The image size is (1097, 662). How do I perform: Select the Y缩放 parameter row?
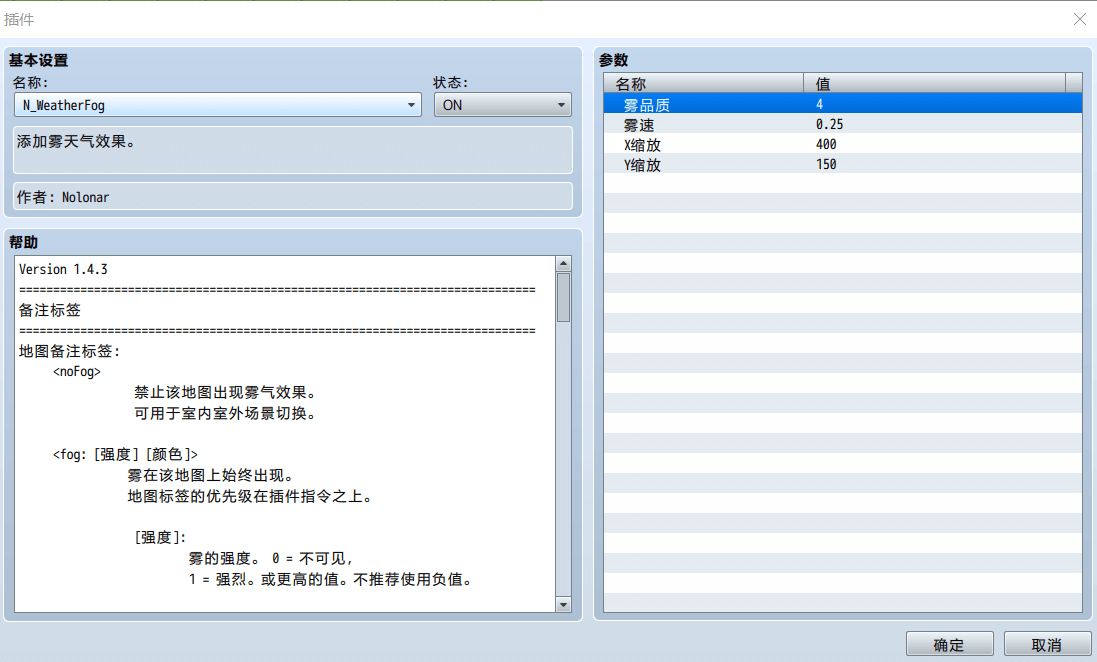pos(842,164)
